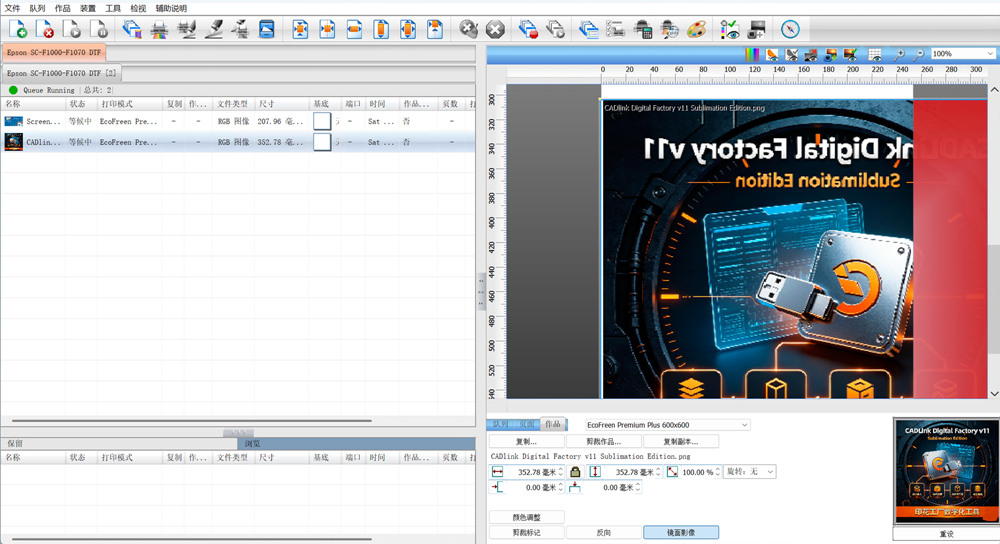Open the painter palette color icon
Screen dimensions: 1000x544
696,29
